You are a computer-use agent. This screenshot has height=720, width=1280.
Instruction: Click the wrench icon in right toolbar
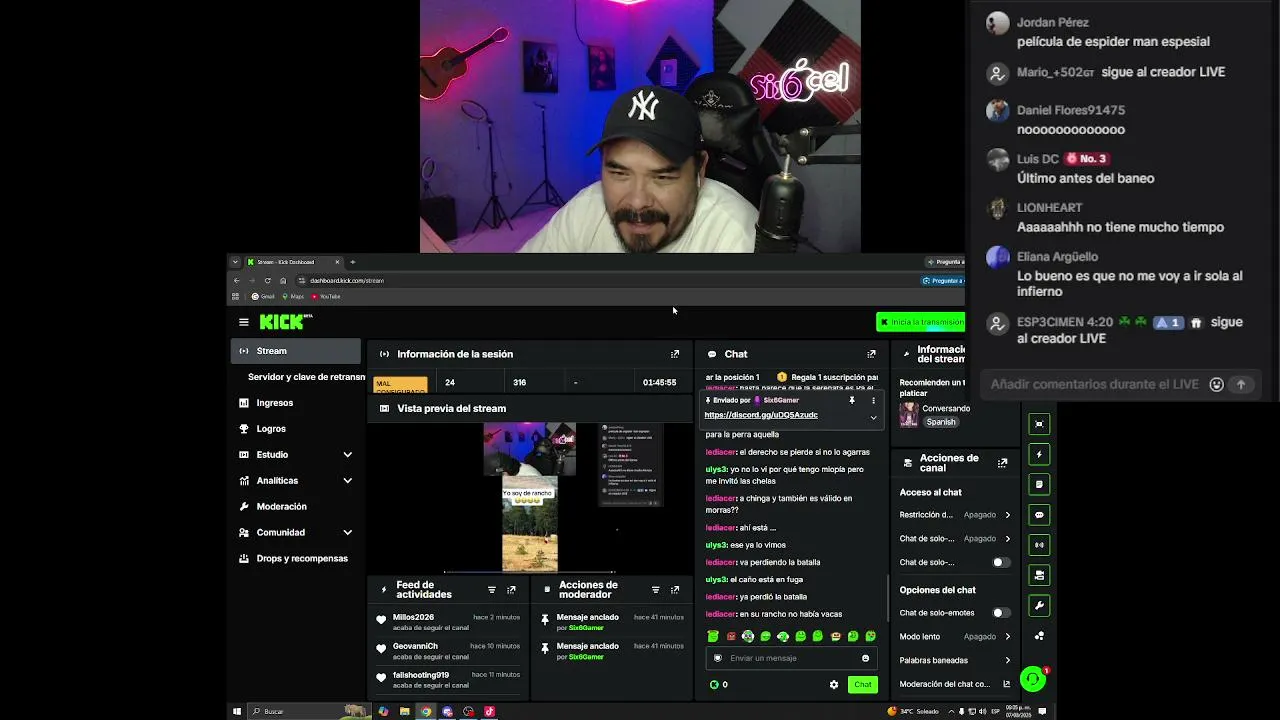(1039, 605)
